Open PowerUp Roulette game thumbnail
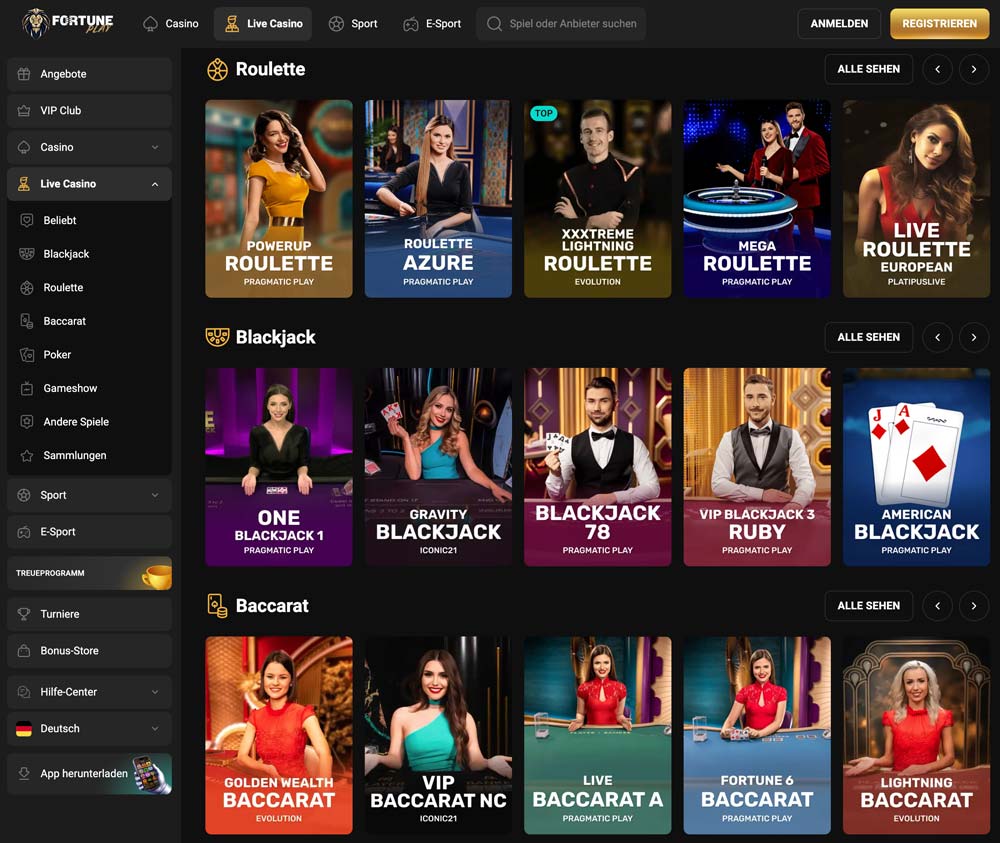1000x843 pixels. [x=279, y=199]
